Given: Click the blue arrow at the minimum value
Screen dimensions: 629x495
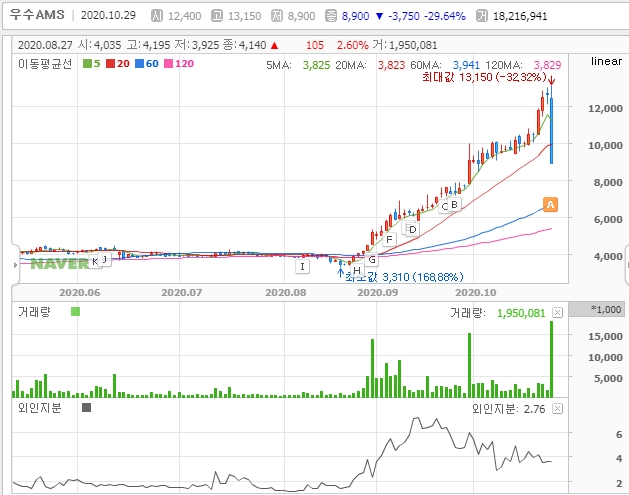Looking at the screenshot, I should (x=341, y=272).
